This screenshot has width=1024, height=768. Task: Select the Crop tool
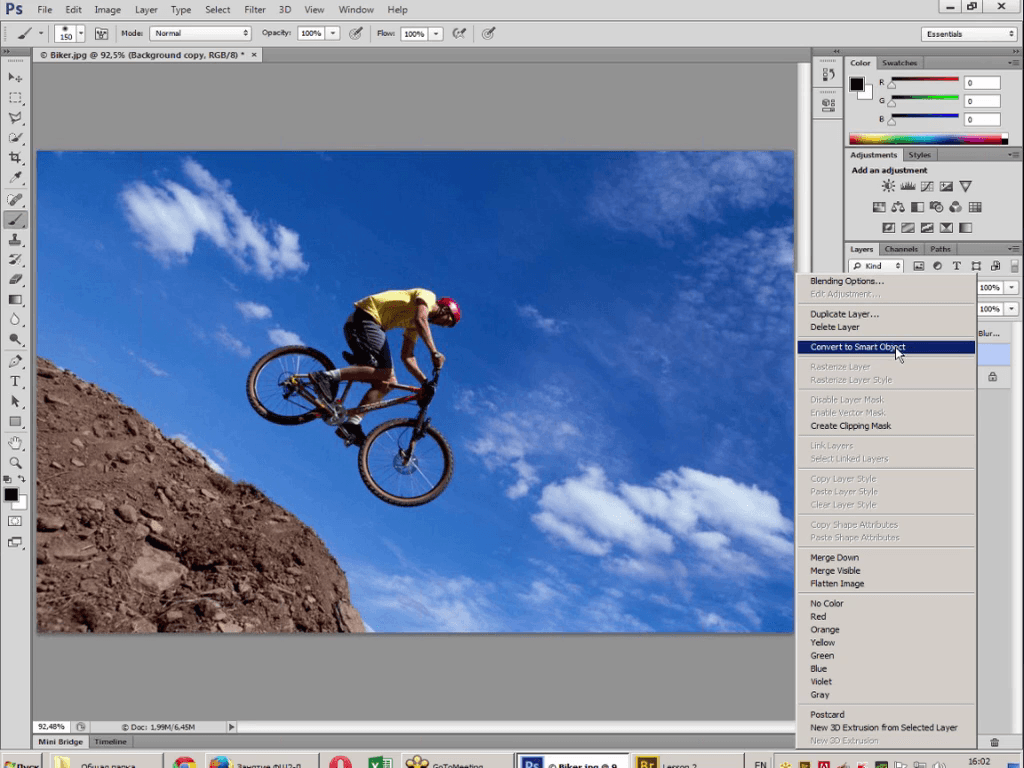click(x=15, y=157)
